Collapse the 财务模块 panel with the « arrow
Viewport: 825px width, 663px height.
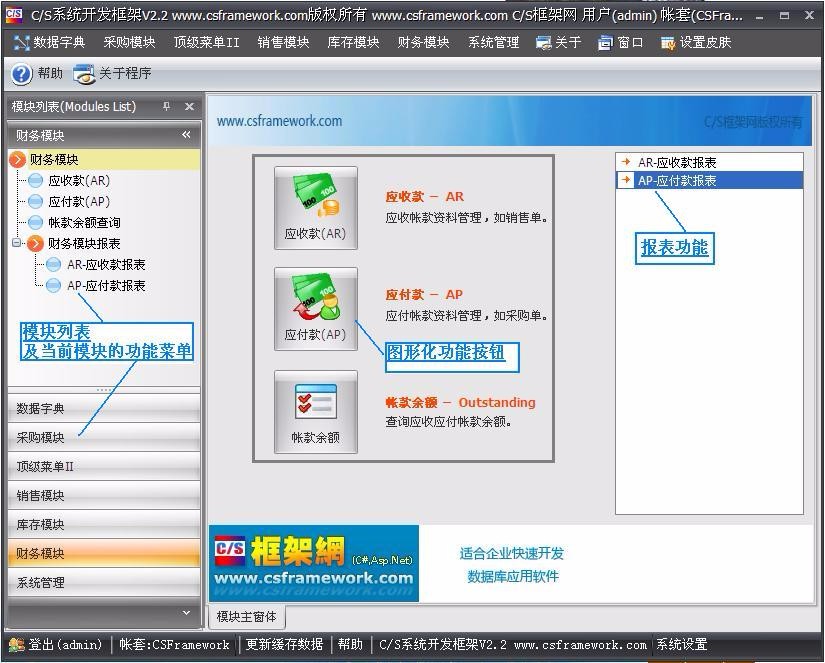click(x=184, y=134)
